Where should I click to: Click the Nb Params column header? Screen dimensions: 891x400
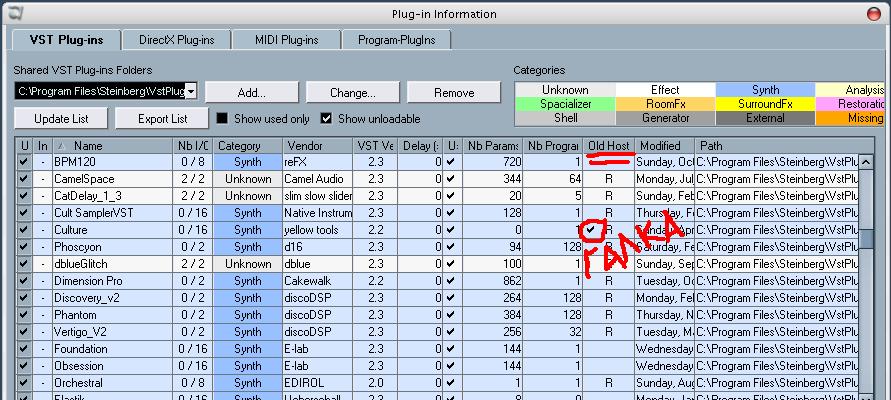[x=493, y=146]
